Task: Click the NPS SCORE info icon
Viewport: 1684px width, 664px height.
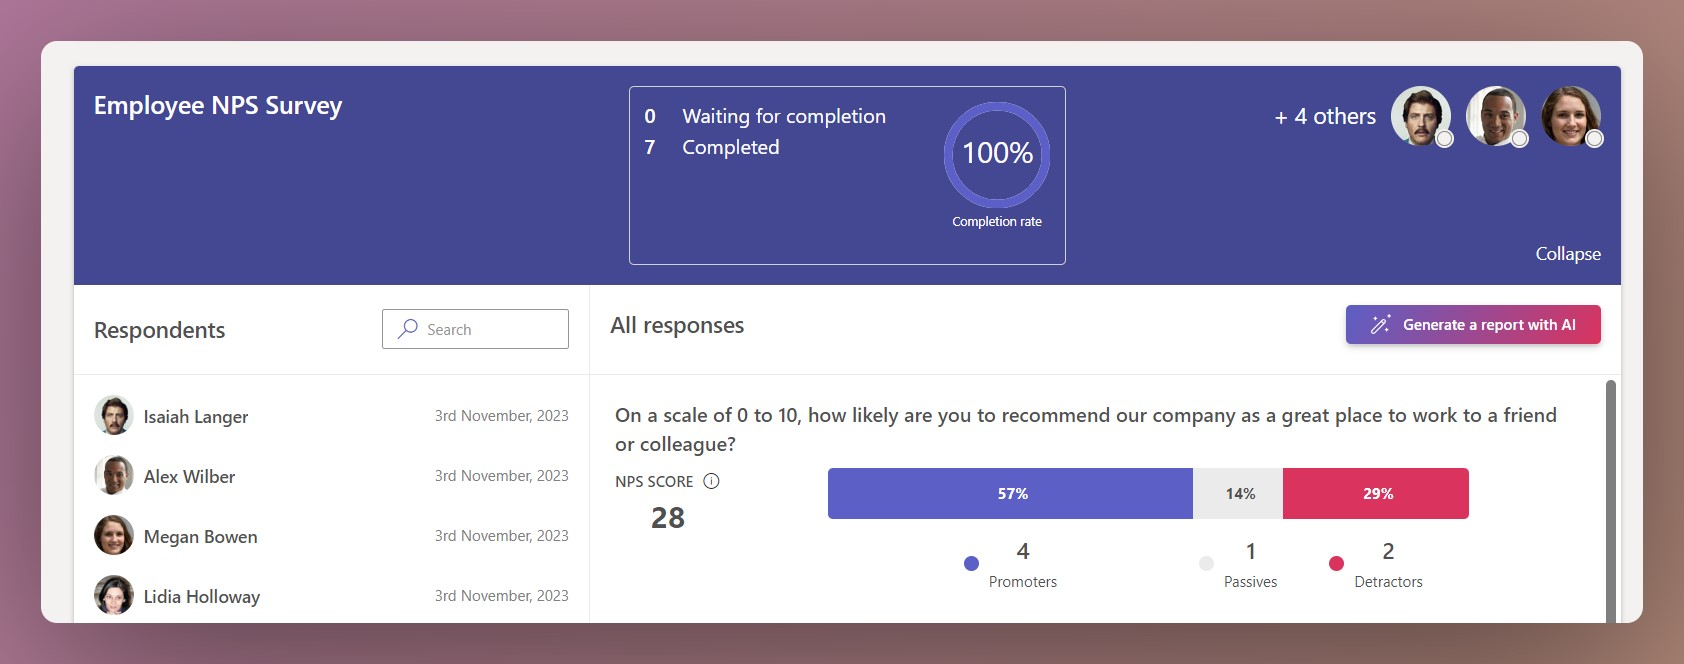Action: (711, 481)
